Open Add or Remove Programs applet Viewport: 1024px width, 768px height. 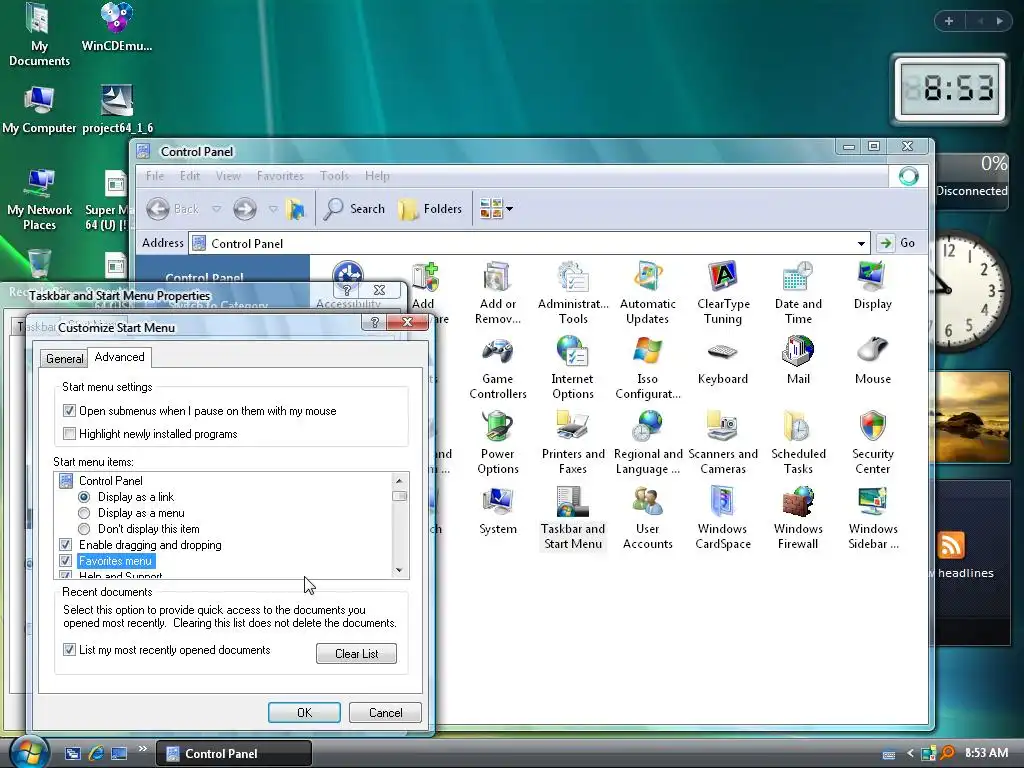point(498,293)
